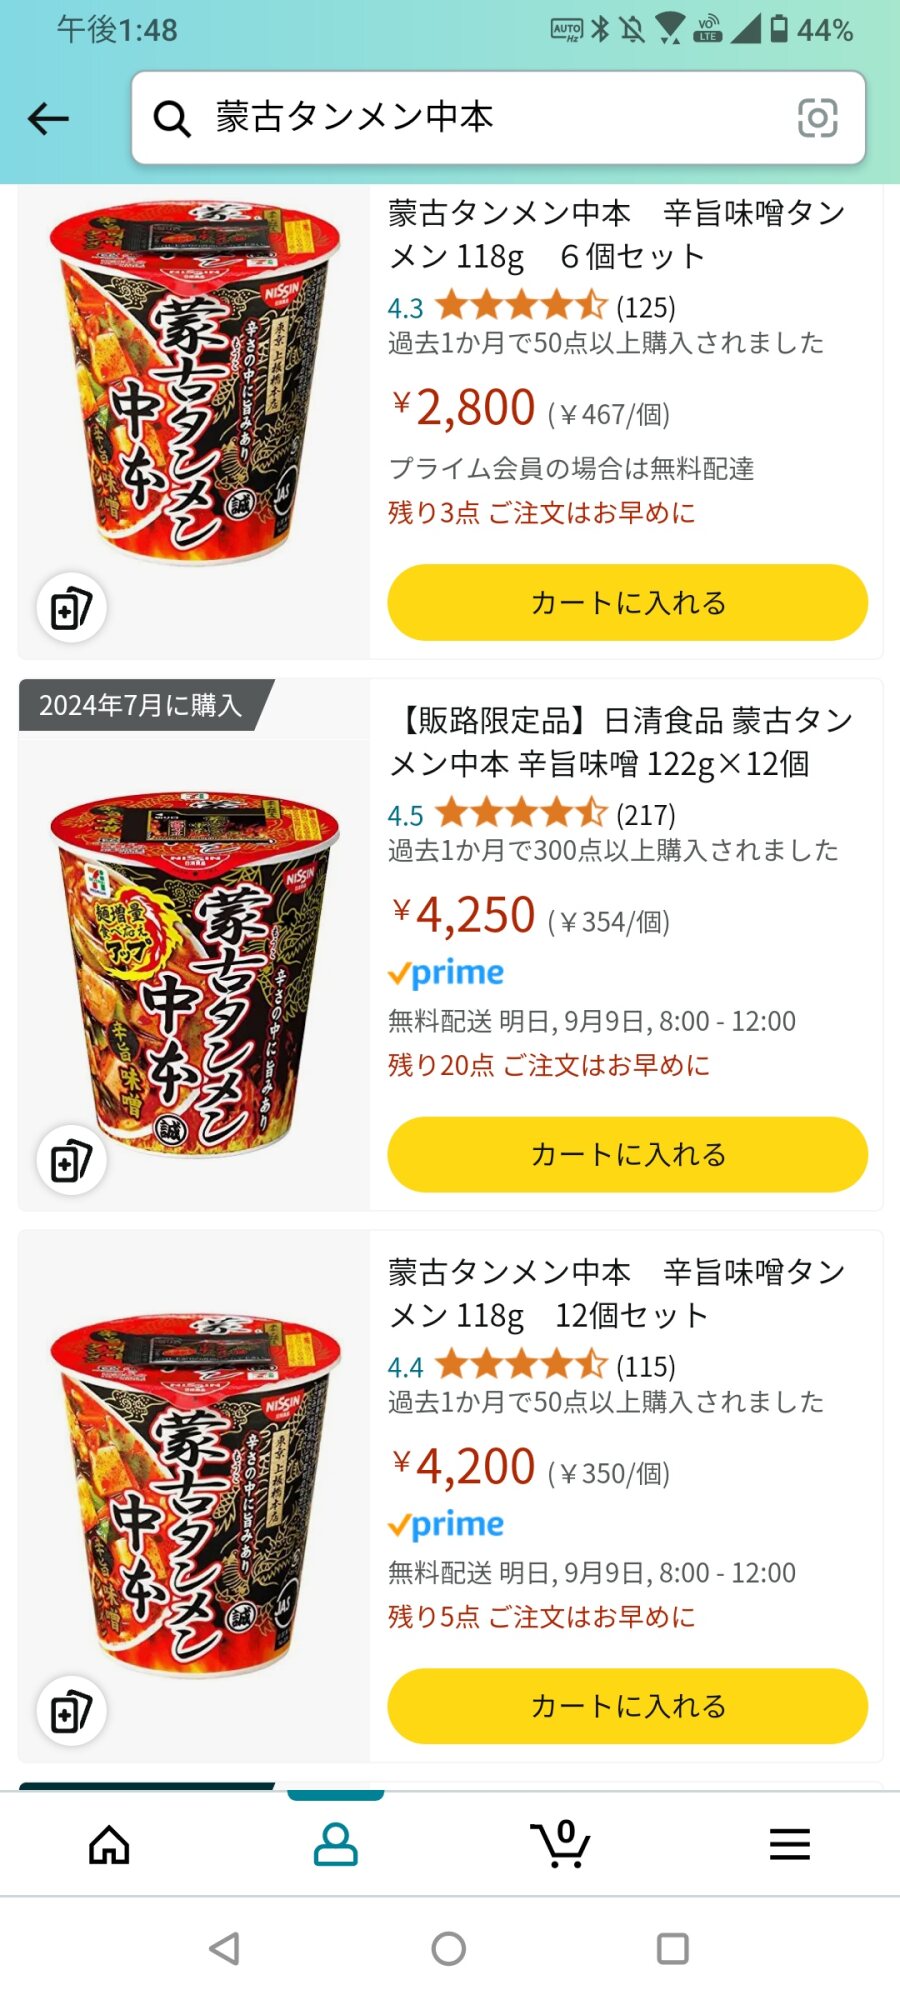
Task: Tap the magnifying glass search icon
Action: click(172, 119)
